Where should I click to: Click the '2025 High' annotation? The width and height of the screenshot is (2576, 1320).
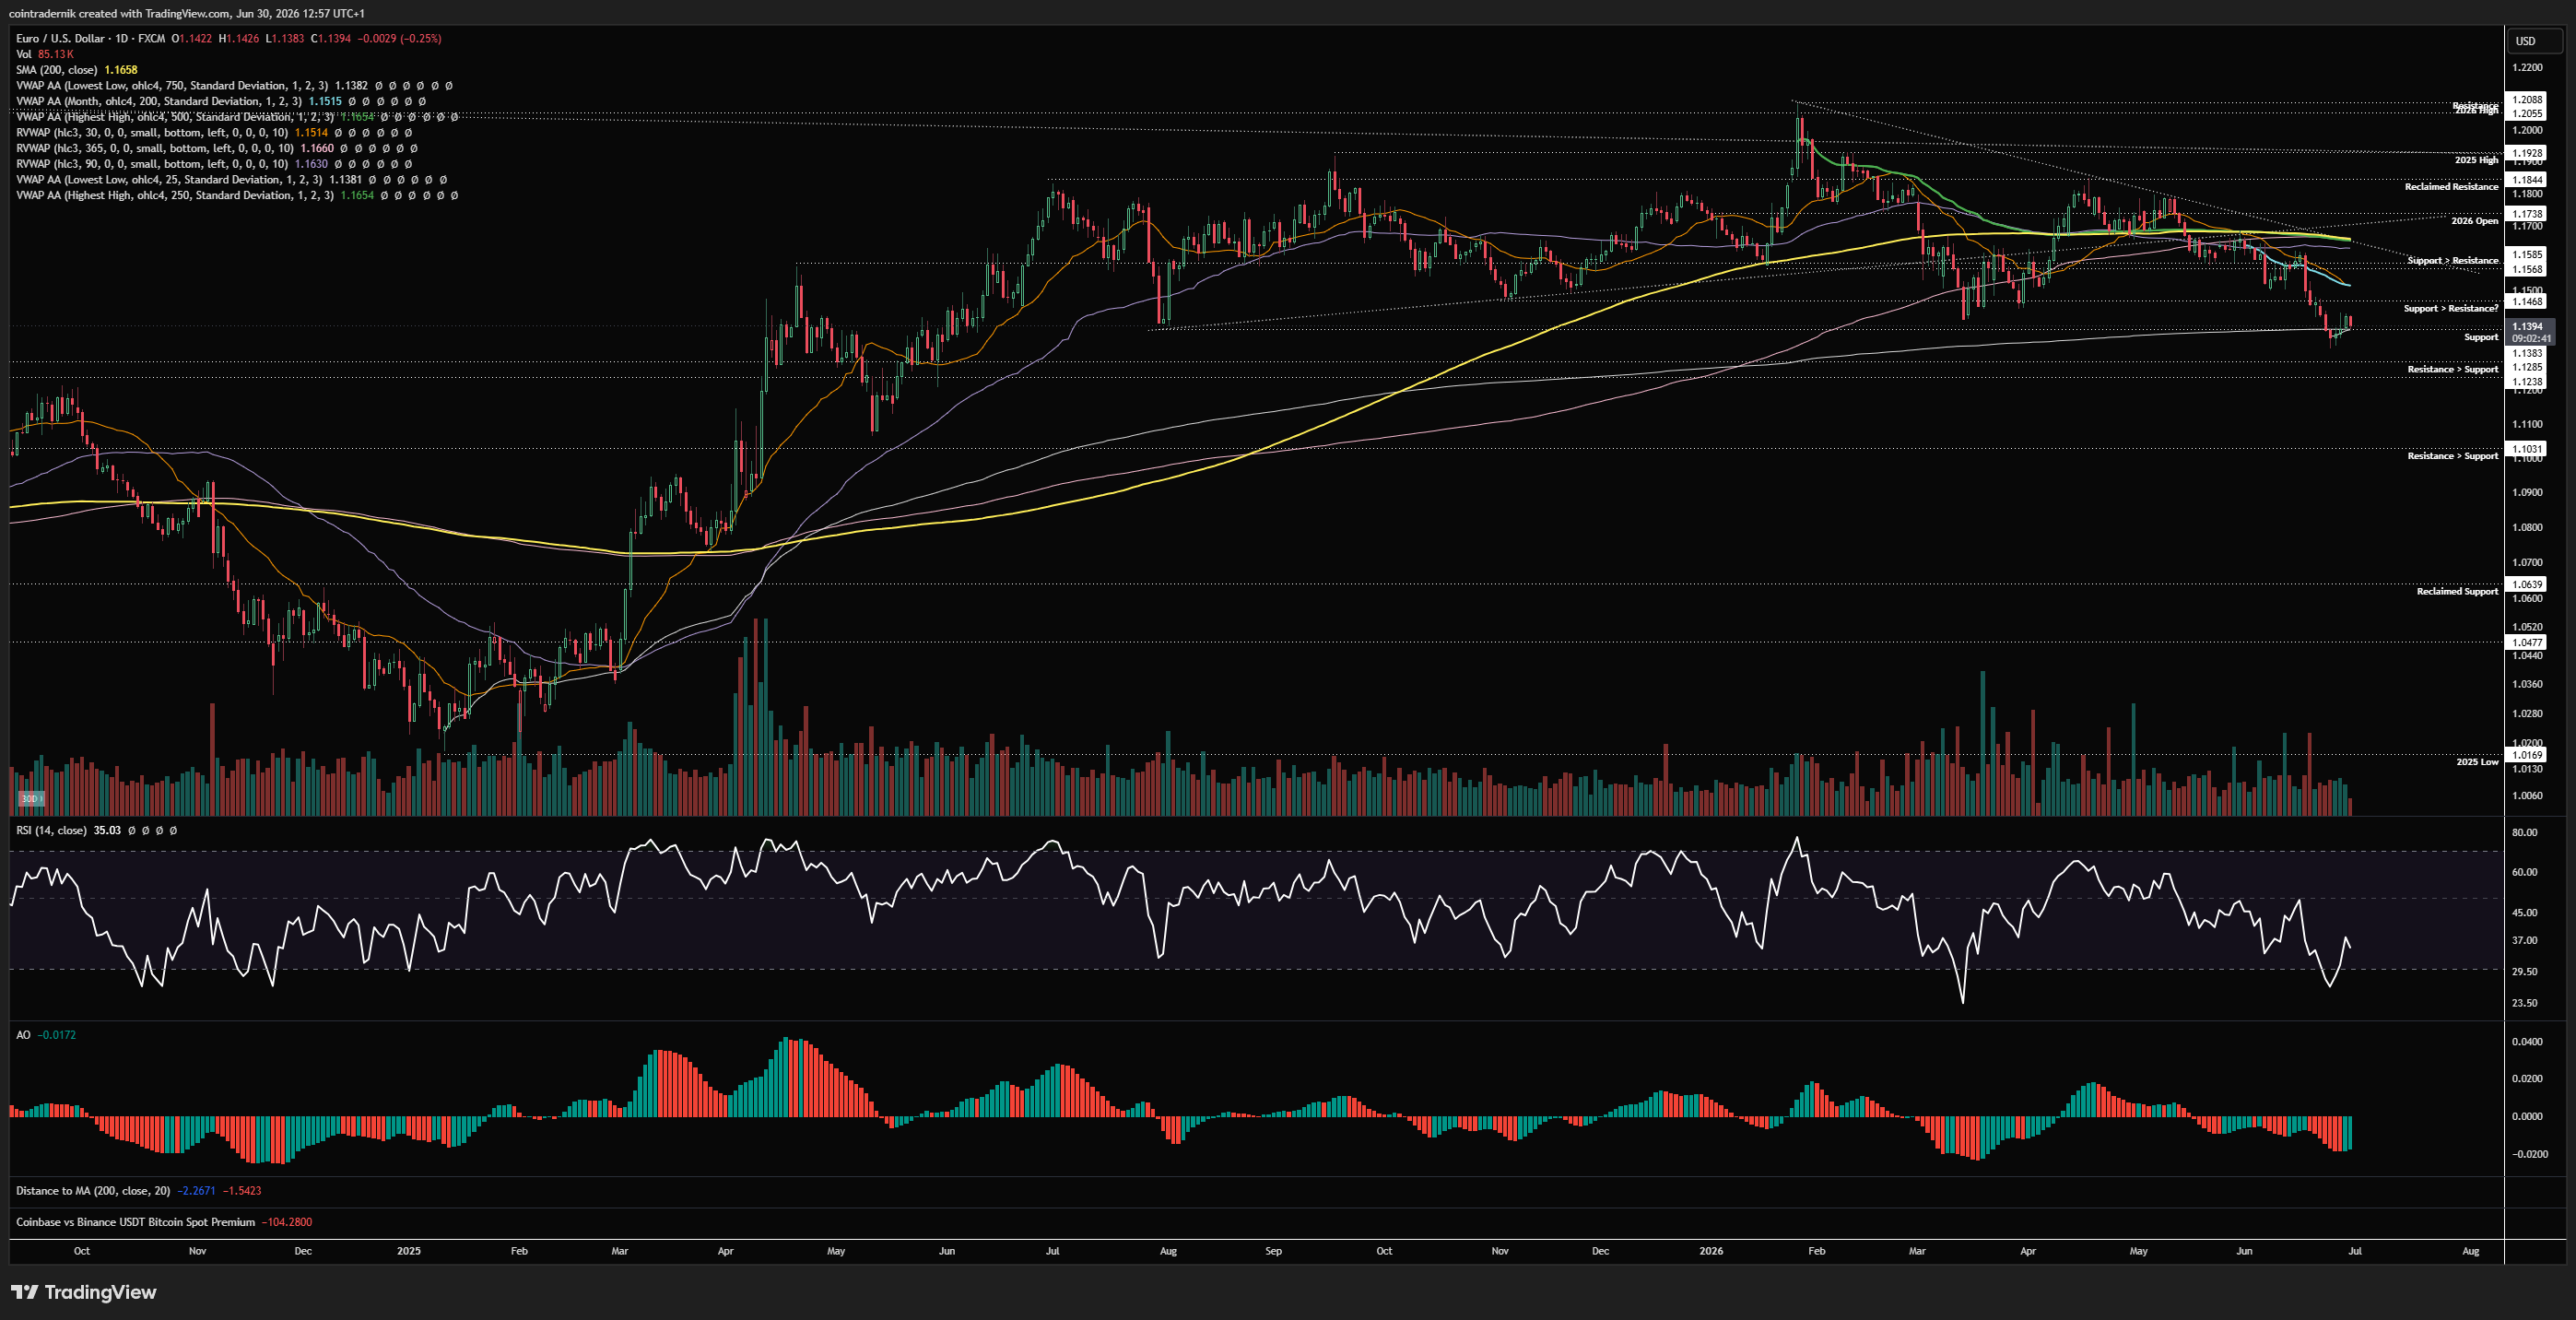[x=2476, y=160]
